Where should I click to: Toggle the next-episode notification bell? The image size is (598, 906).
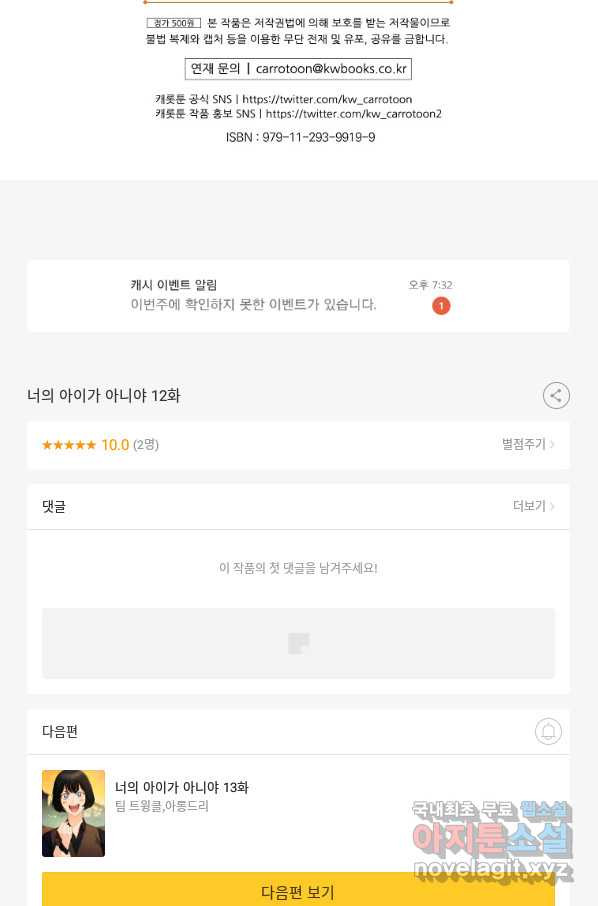pyautogui.click(x=548, y=732)
